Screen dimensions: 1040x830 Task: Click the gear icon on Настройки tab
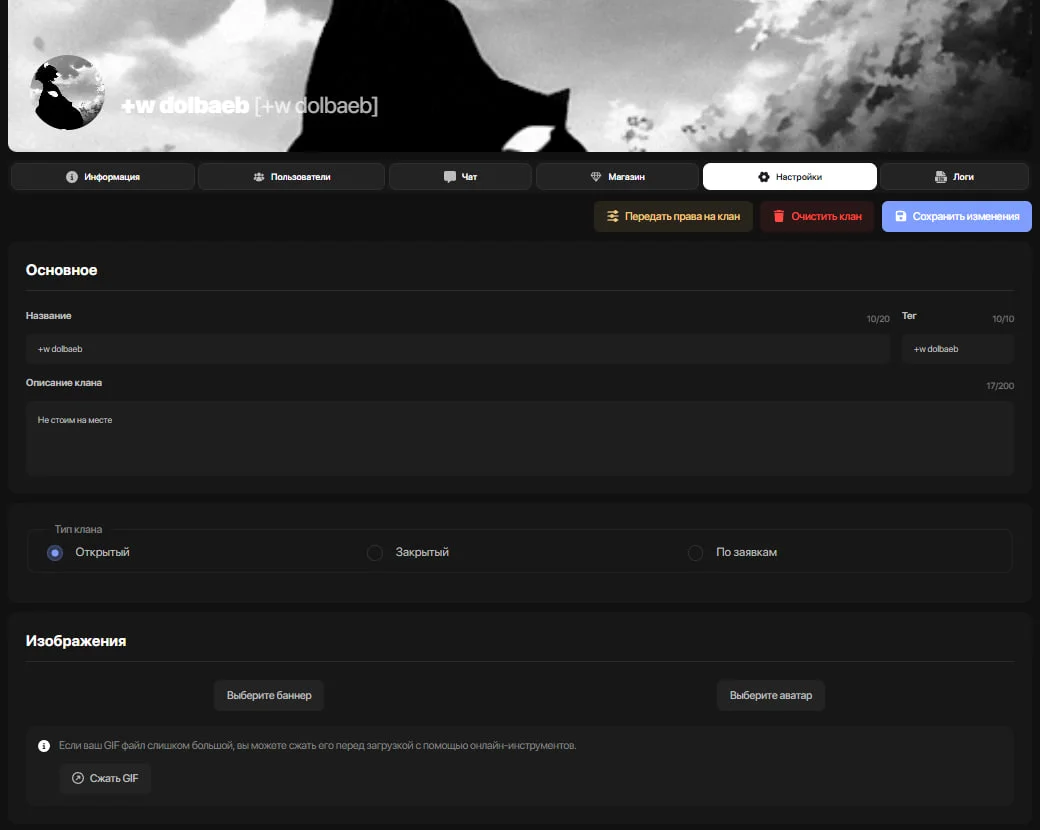click(763, 176)
